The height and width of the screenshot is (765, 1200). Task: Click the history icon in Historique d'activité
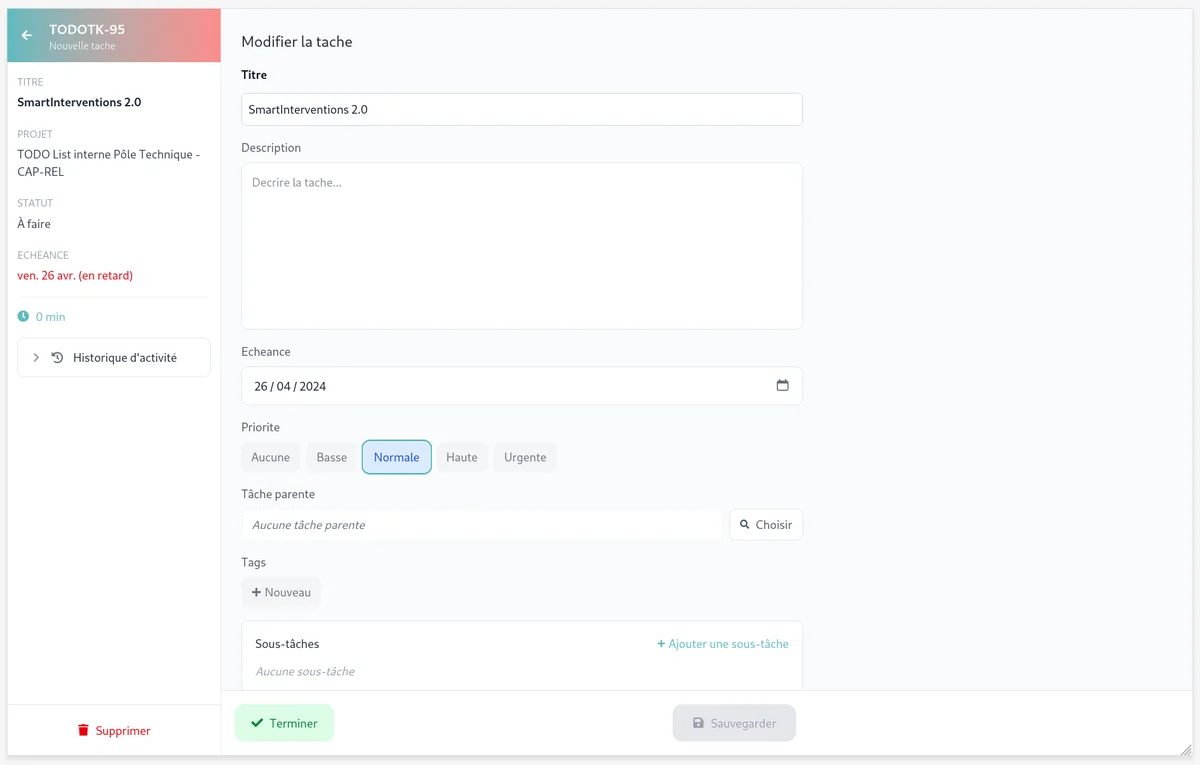(57, 358)
